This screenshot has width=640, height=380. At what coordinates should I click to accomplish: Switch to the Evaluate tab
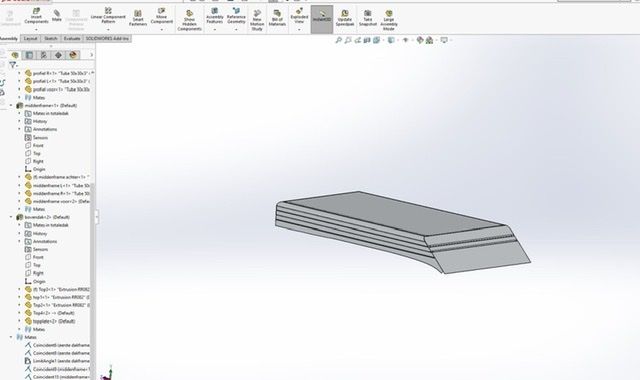72,38
